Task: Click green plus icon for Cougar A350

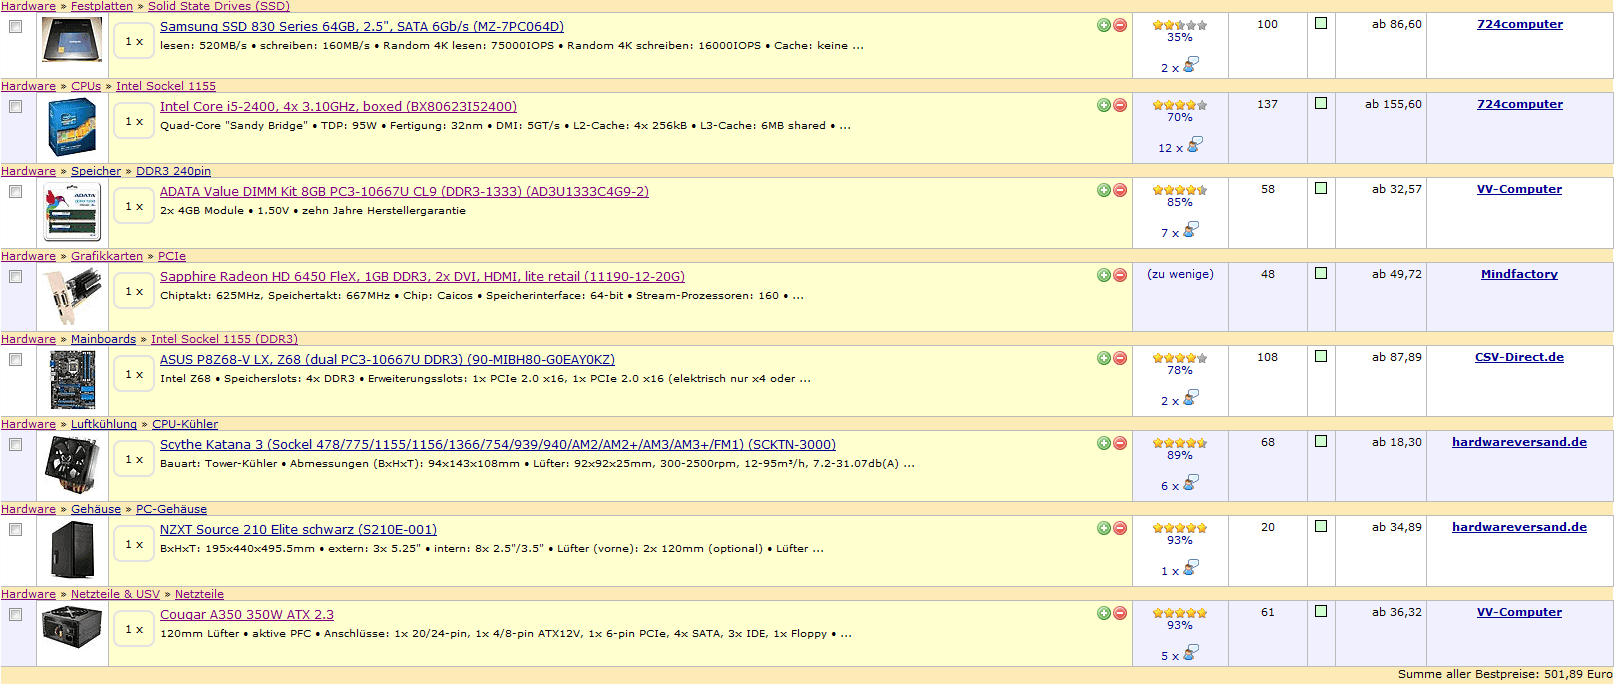Action: click(1104, 613)
